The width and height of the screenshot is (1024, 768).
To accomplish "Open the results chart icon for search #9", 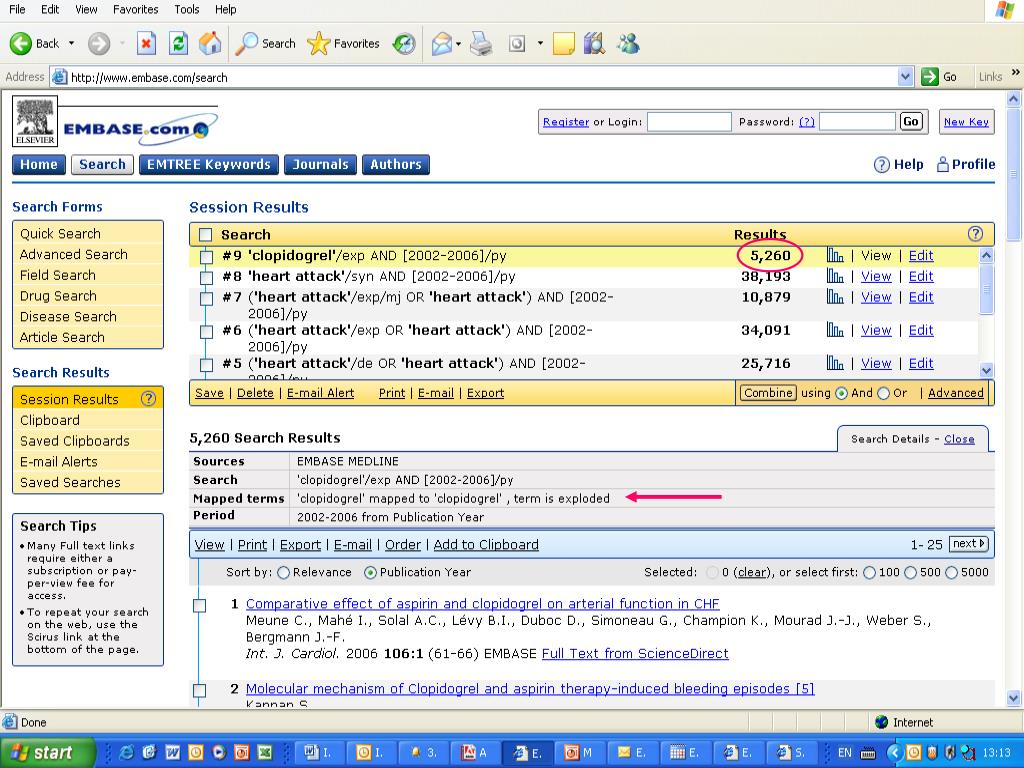I will 835,255.
